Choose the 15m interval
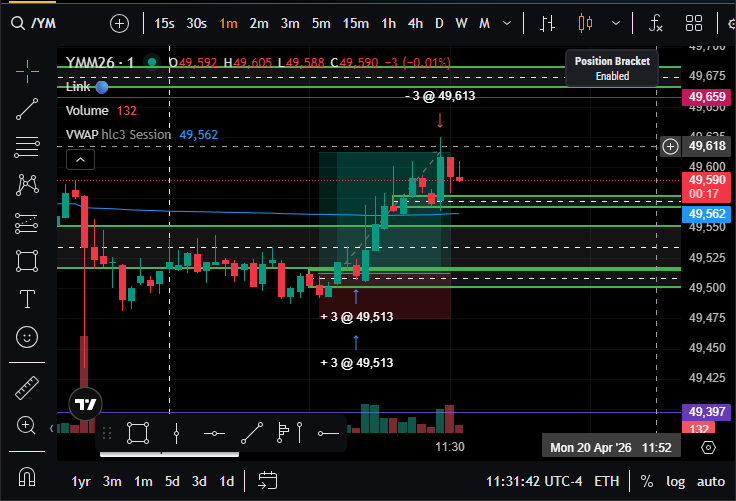Screen dimensions: 736x501 [355, 23]
